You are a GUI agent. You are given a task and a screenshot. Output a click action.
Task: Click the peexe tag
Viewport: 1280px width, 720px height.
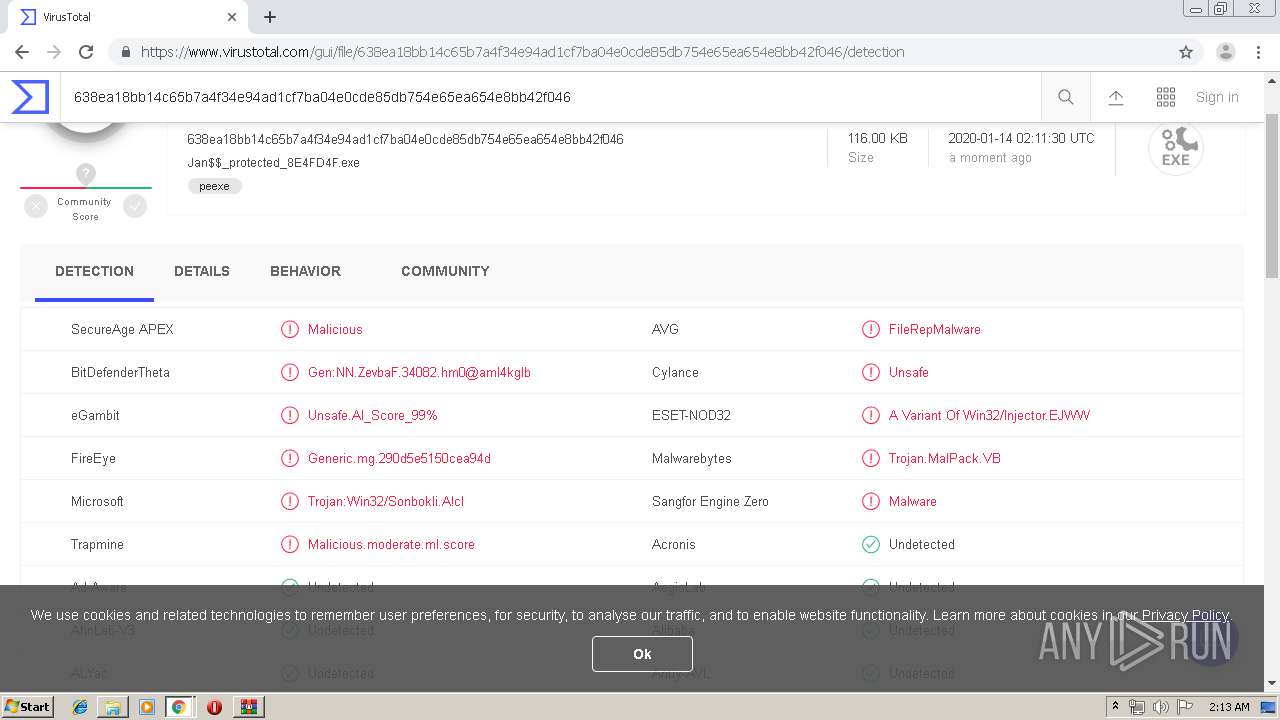coord(214,186)
